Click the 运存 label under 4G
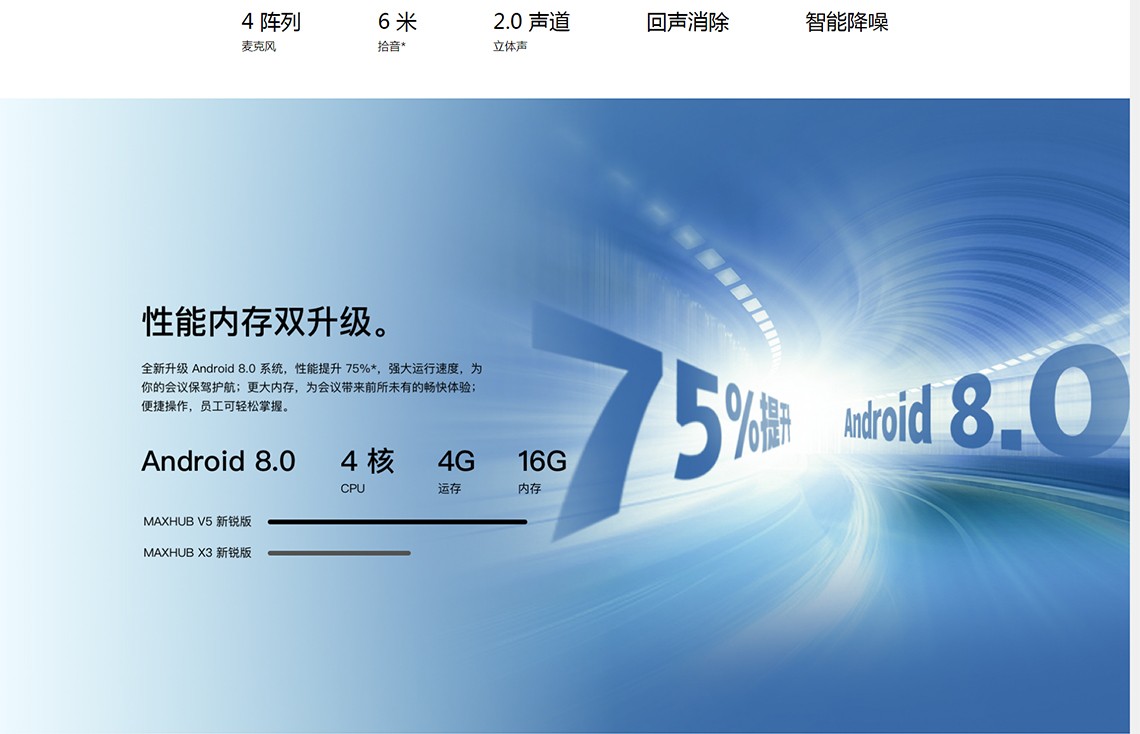Screen dimensions: 1140x734 click(x=449, y=489)
